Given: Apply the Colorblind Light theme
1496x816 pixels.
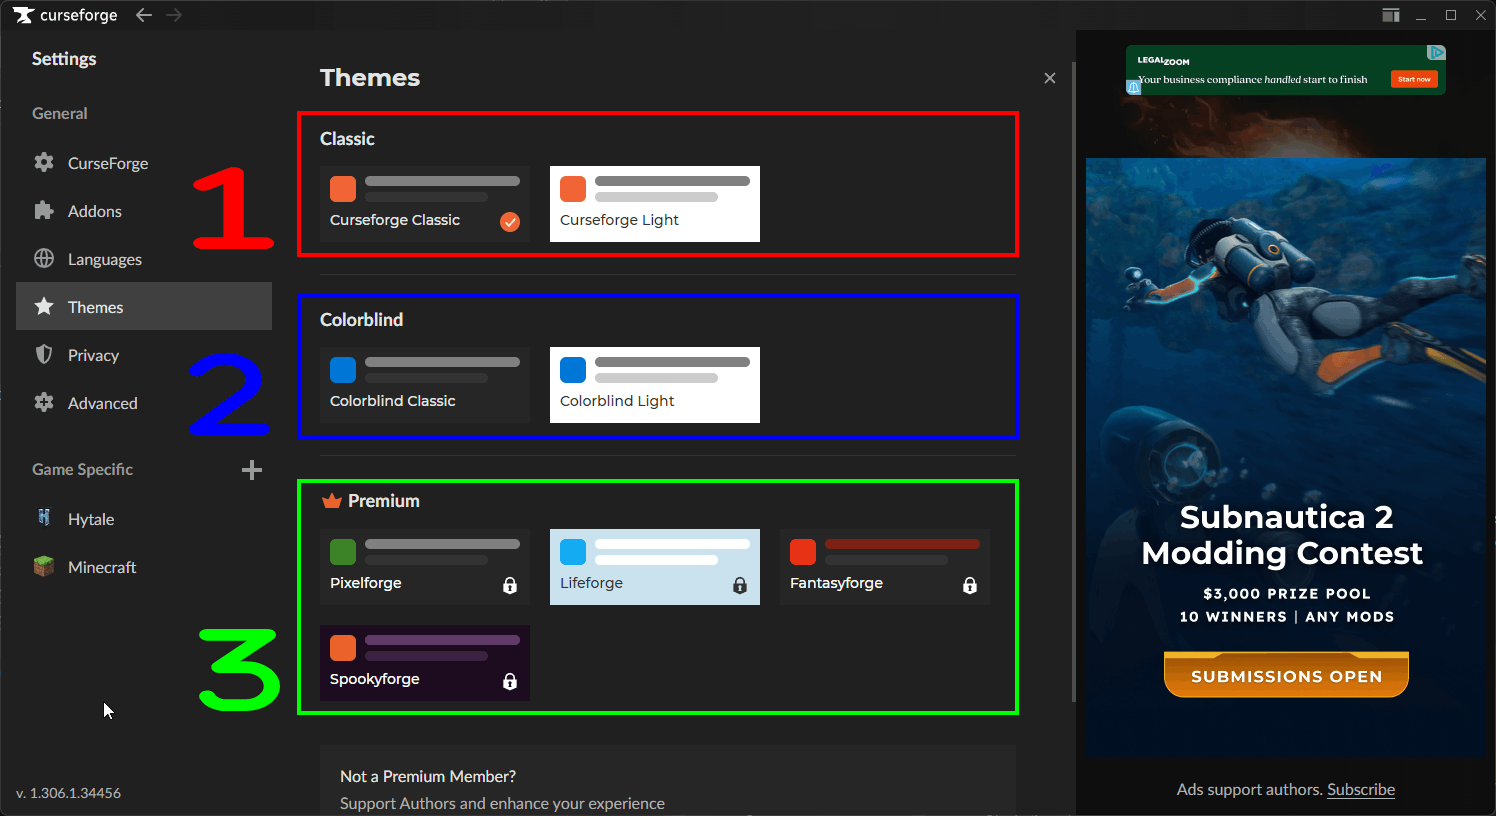Looking at the screenshot, I should click(655, 385).
